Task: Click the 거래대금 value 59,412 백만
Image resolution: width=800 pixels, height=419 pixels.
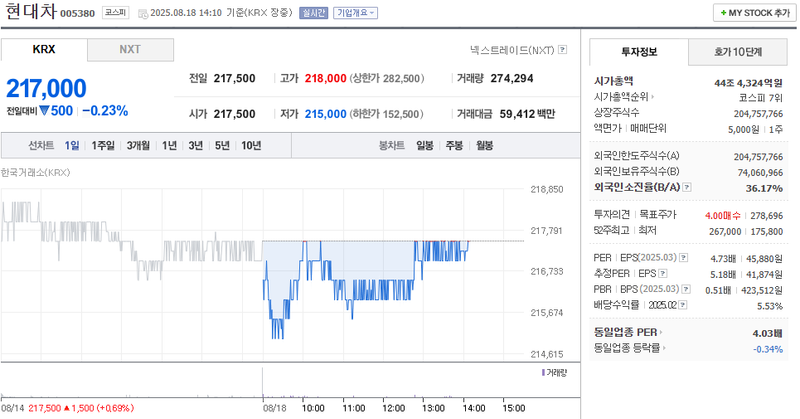Action: tap(527, 114)
